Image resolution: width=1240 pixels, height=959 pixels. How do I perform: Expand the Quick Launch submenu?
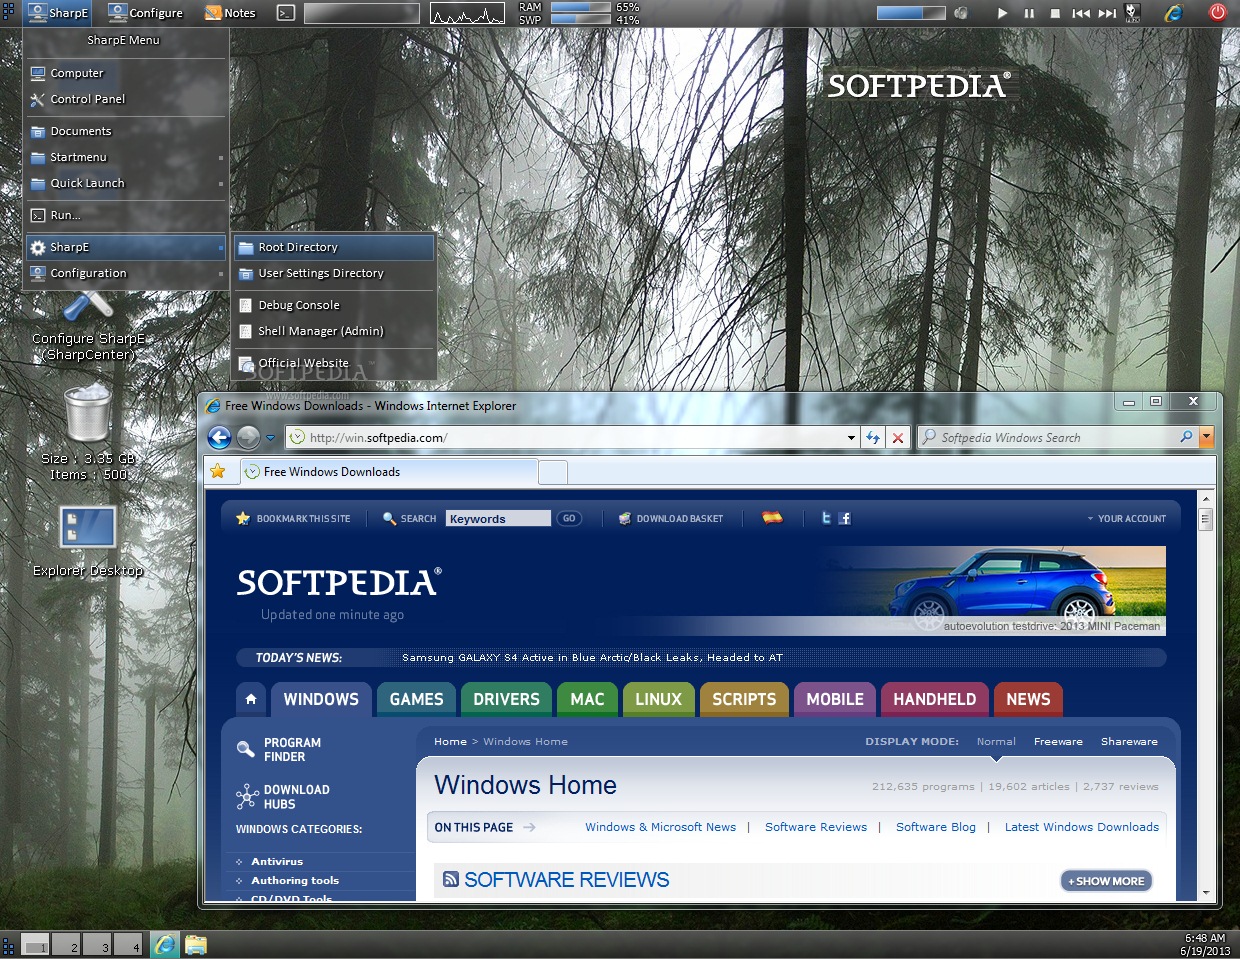click(126, 183)
